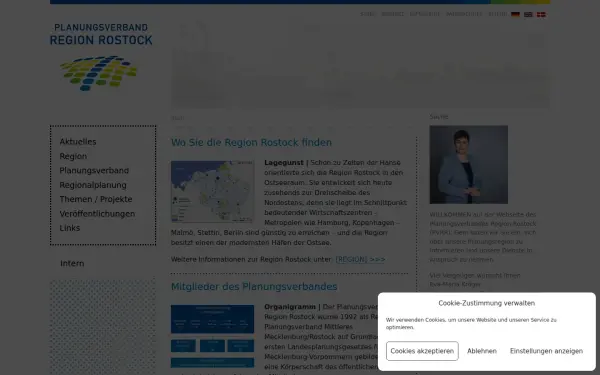Click the Cookie-Zustimmung verwalten title
Image resolution: width=600 pixels, height=375 pixels.
pyautogui.click(x=487, y=303)
